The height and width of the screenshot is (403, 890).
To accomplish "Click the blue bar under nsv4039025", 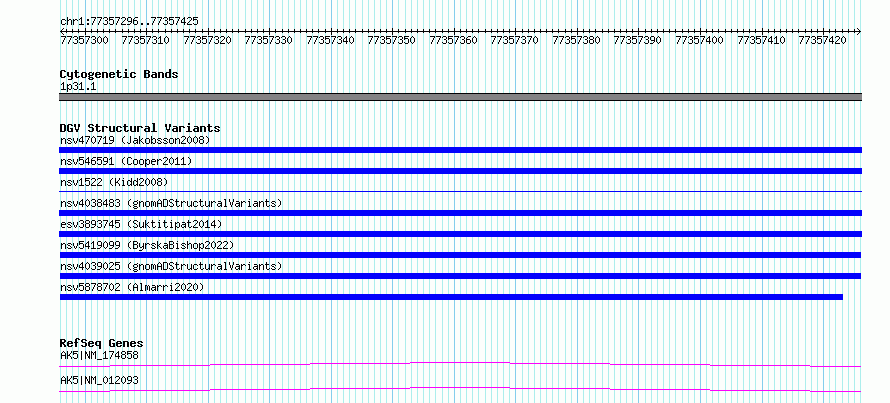I will [460, 276].
